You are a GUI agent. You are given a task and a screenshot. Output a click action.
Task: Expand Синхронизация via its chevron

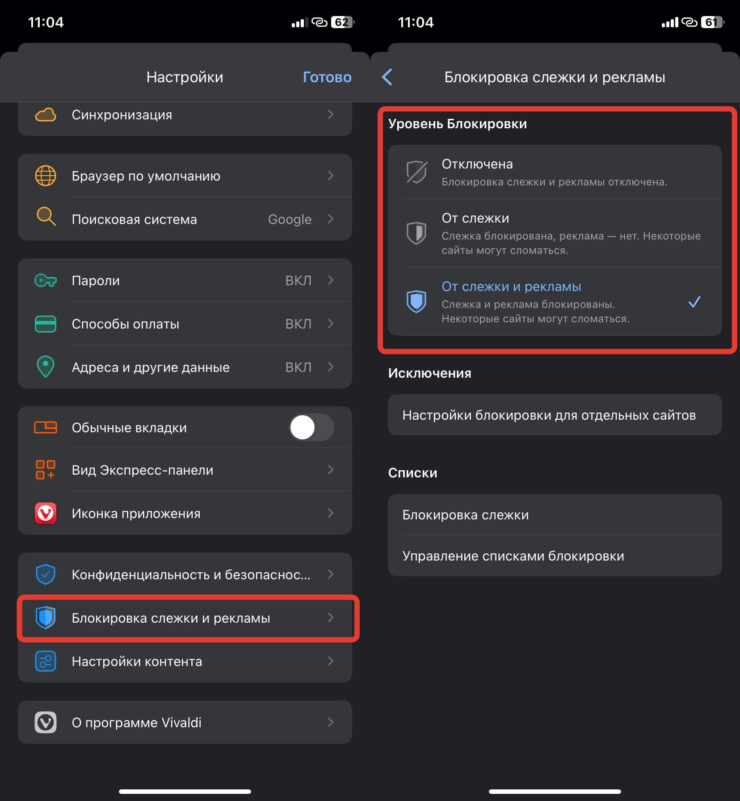click(x=330, y=114)
